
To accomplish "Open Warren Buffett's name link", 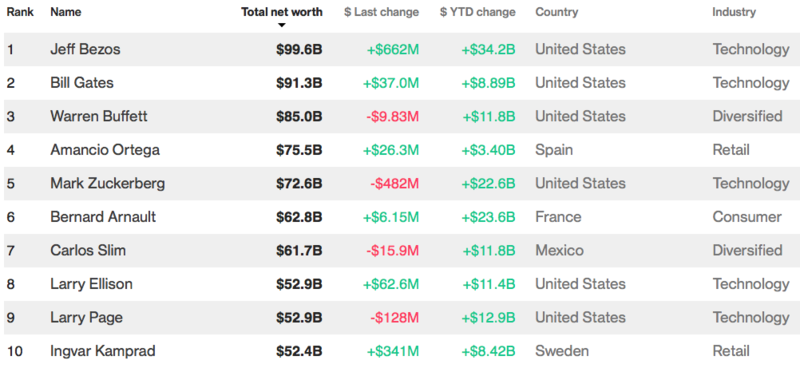I will point(98,116).
